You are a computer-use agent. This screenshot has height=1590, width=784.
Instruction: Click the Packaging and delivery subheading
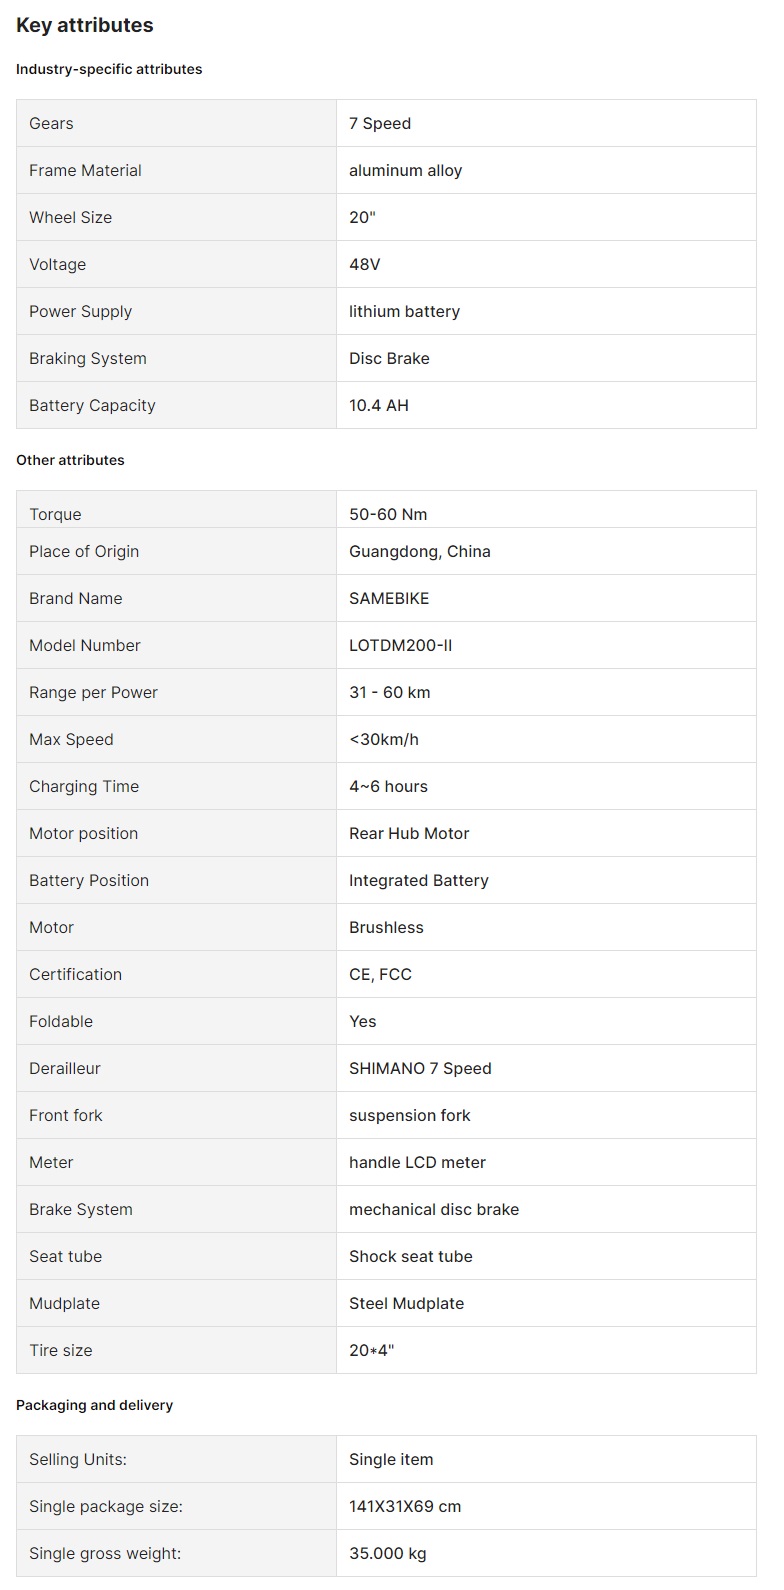click(94, 1405)
